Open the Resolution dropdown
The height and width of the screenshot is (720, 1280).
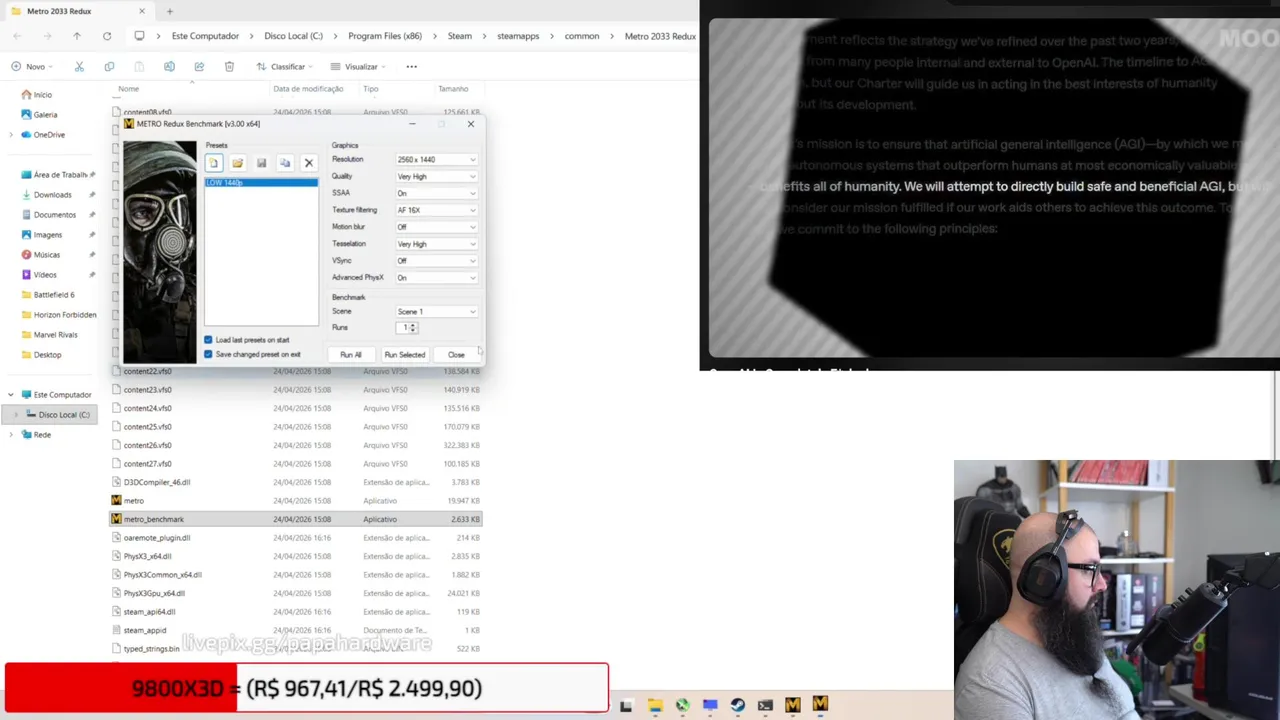436,159
